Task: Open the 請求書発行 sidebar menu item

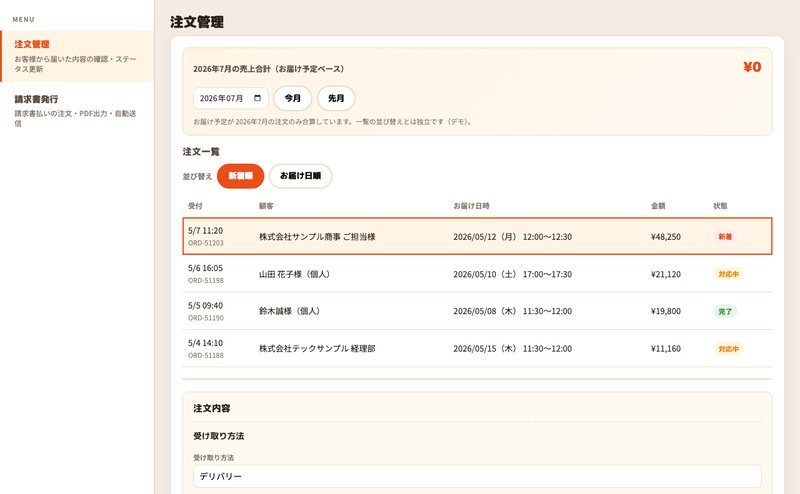Action: coord(77,110)
